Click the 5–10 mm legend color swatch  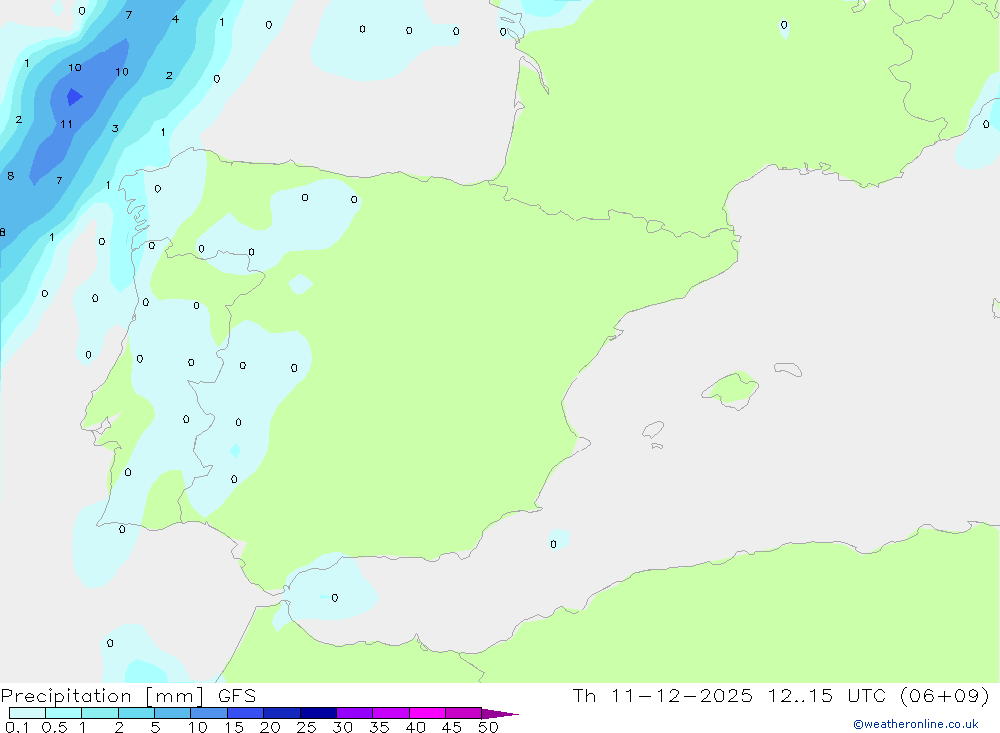click(x=173, y=713)
